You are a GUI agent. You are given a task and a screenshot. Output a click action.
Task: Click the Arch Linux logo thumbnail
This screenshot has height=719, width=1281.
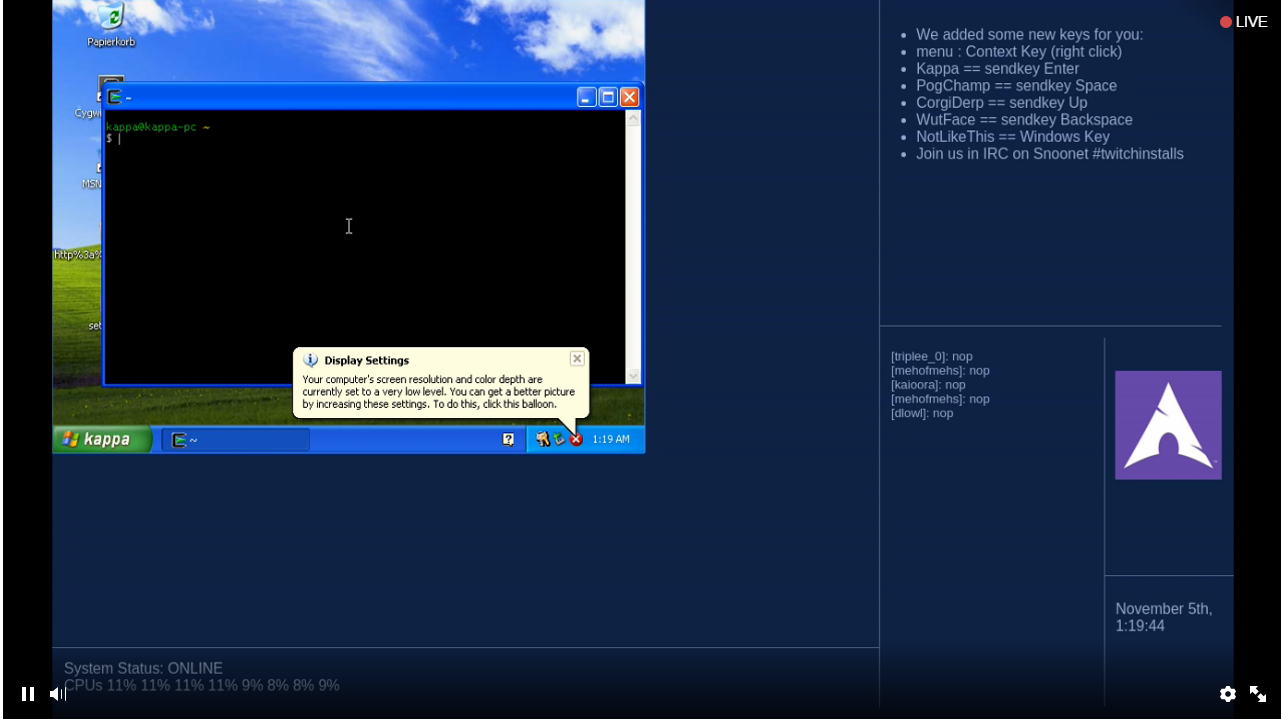coord(1168,424)
